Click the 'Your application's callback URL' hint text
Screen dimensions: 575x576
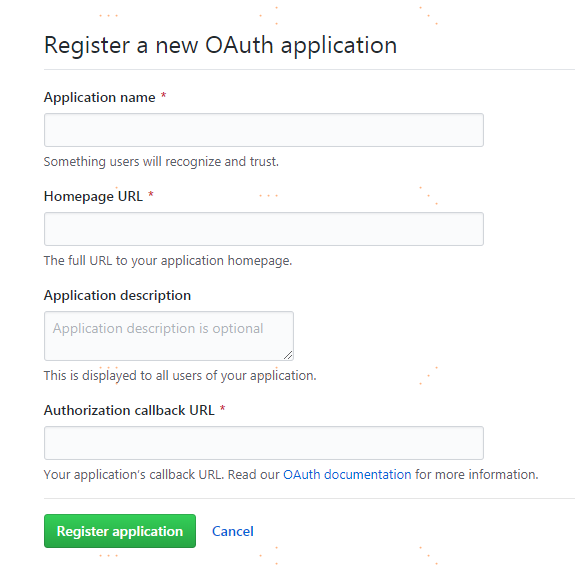(x=134, y=474)
